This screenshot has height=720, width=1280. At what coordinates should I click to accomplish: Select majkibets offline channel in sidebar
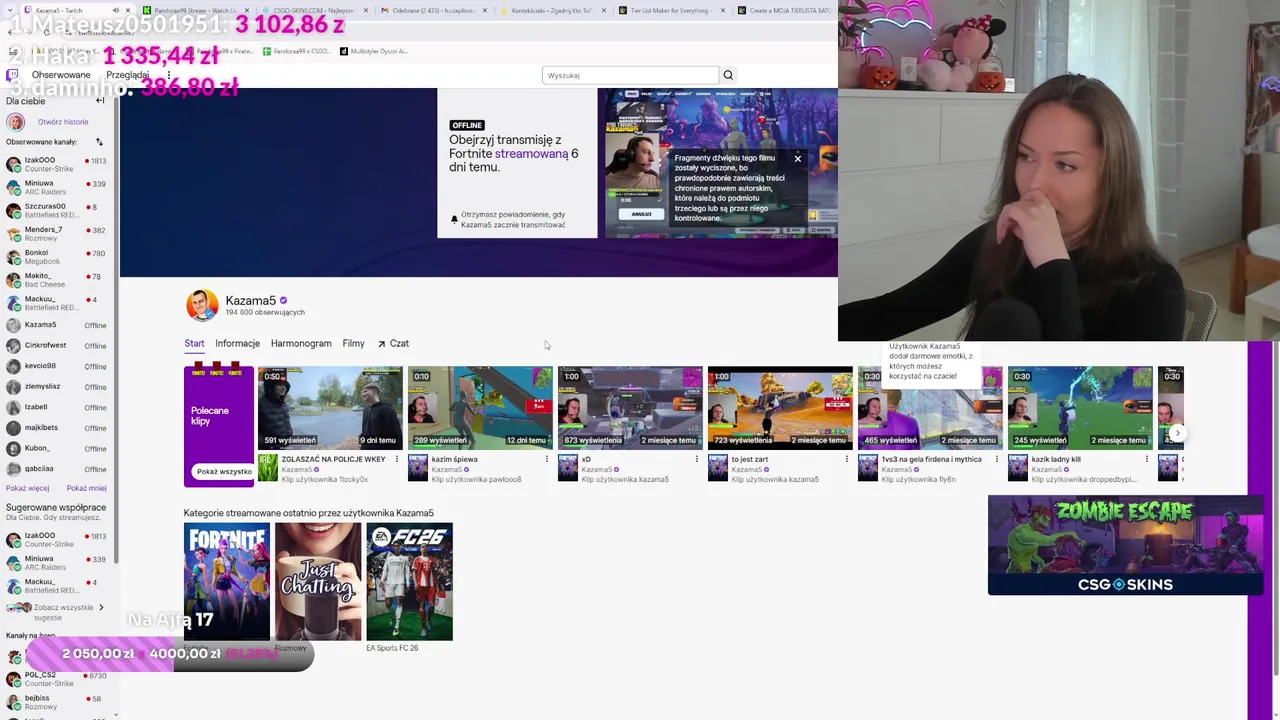click(x=55, y=427)
